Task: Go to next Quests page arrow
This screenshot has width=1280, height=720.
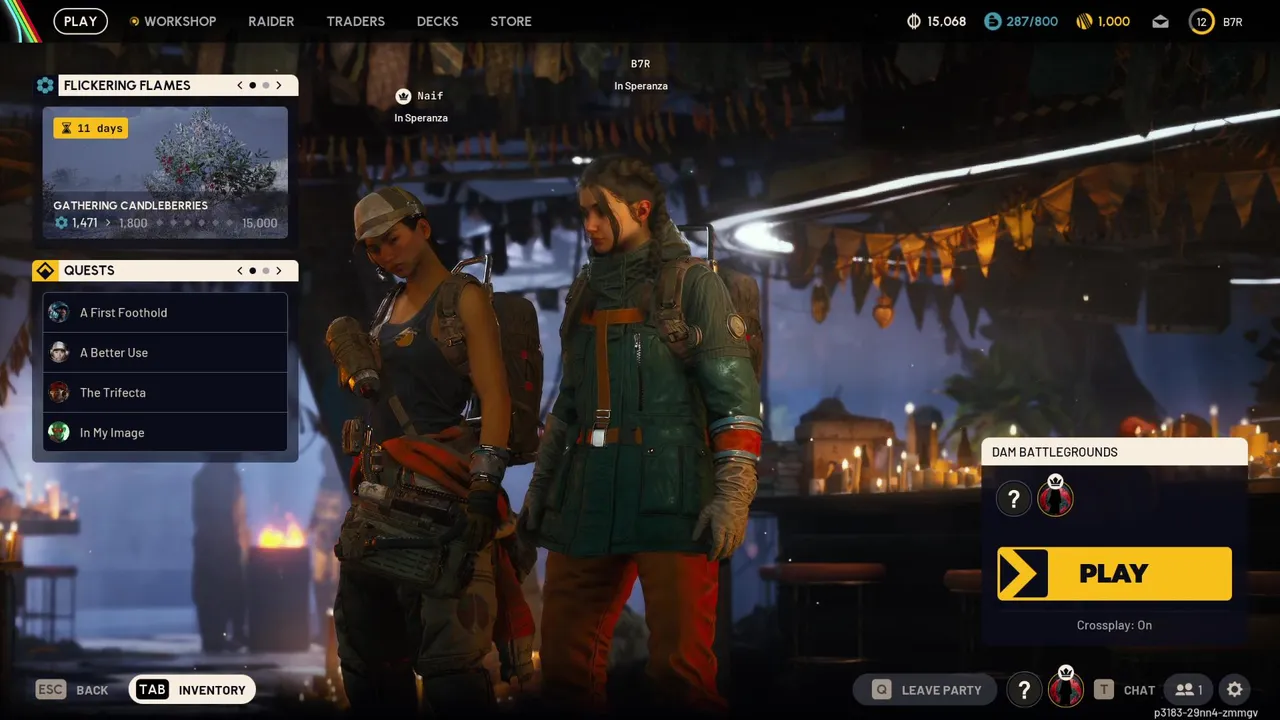Action: [279, 270]
